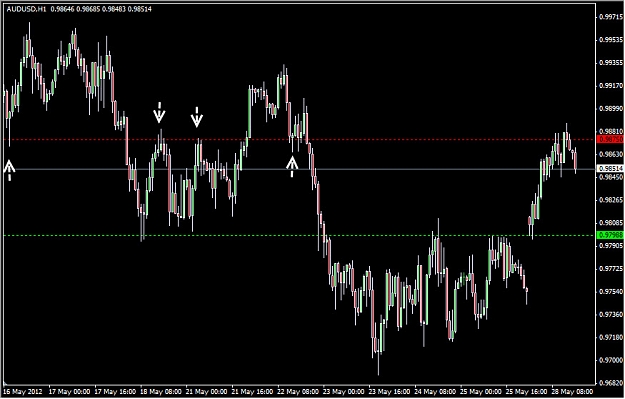Screen dimensions: 625x399
Task: Click price axis label 0.99355
Action: coord(612,63)
